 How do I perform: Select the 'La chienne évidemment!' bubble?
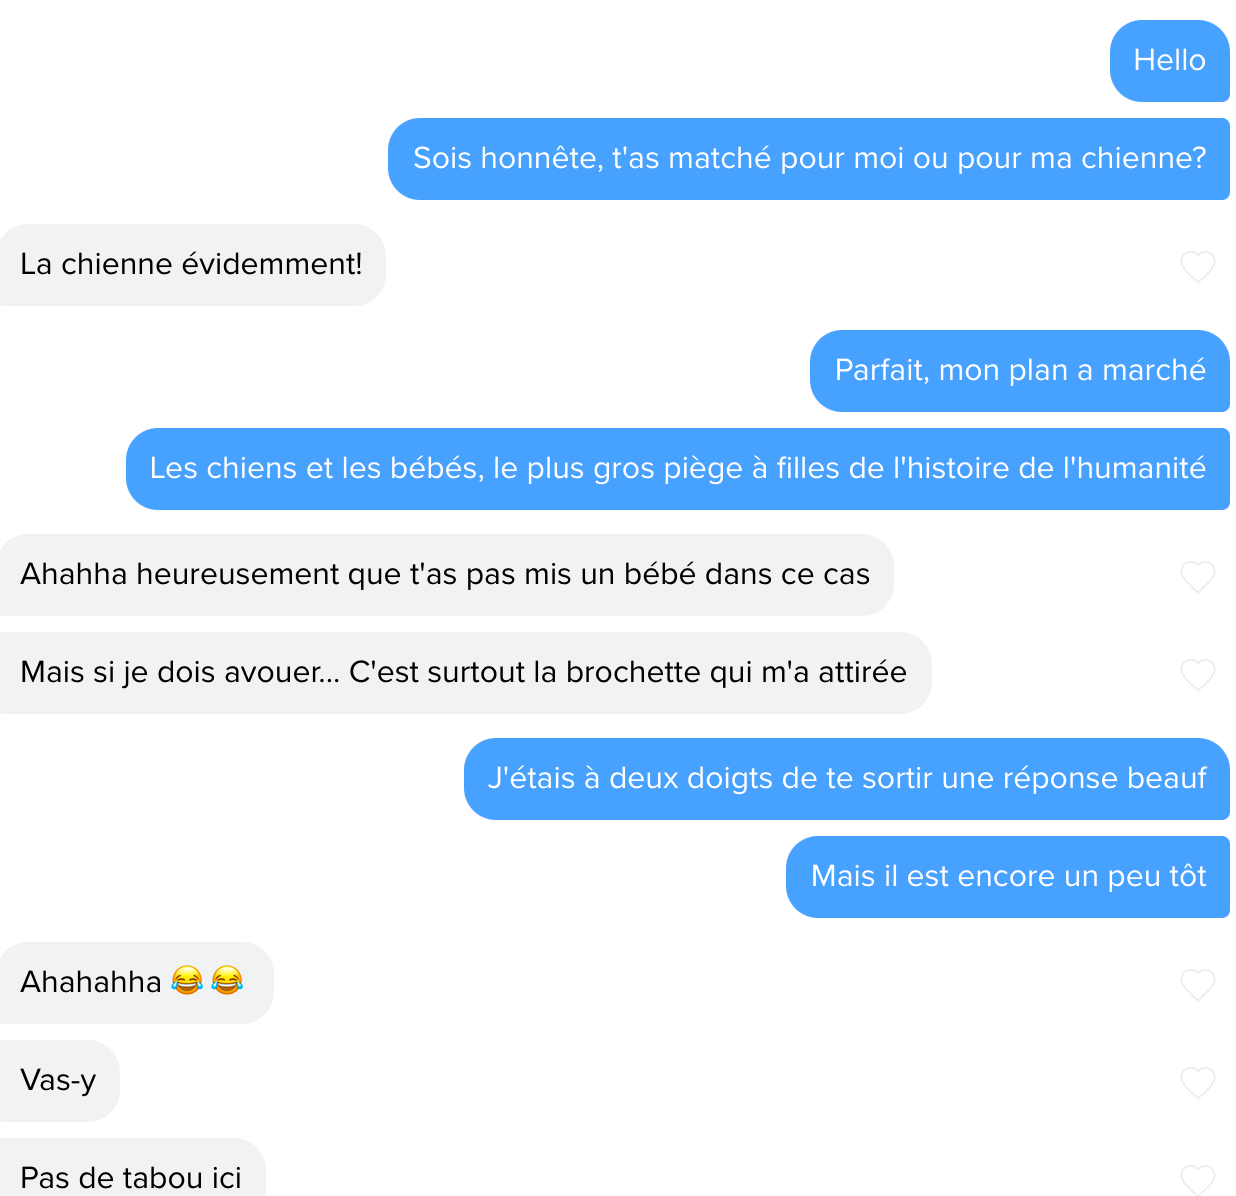tap(192, 265)
